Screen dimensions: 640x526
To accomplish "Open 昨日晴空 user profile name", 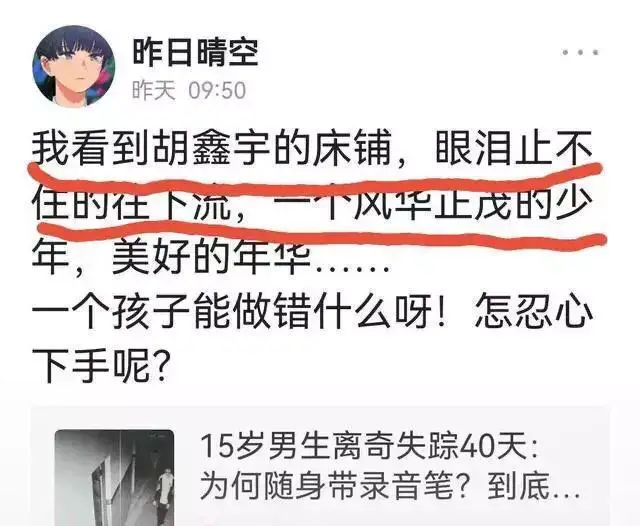I will coord(196,53).
